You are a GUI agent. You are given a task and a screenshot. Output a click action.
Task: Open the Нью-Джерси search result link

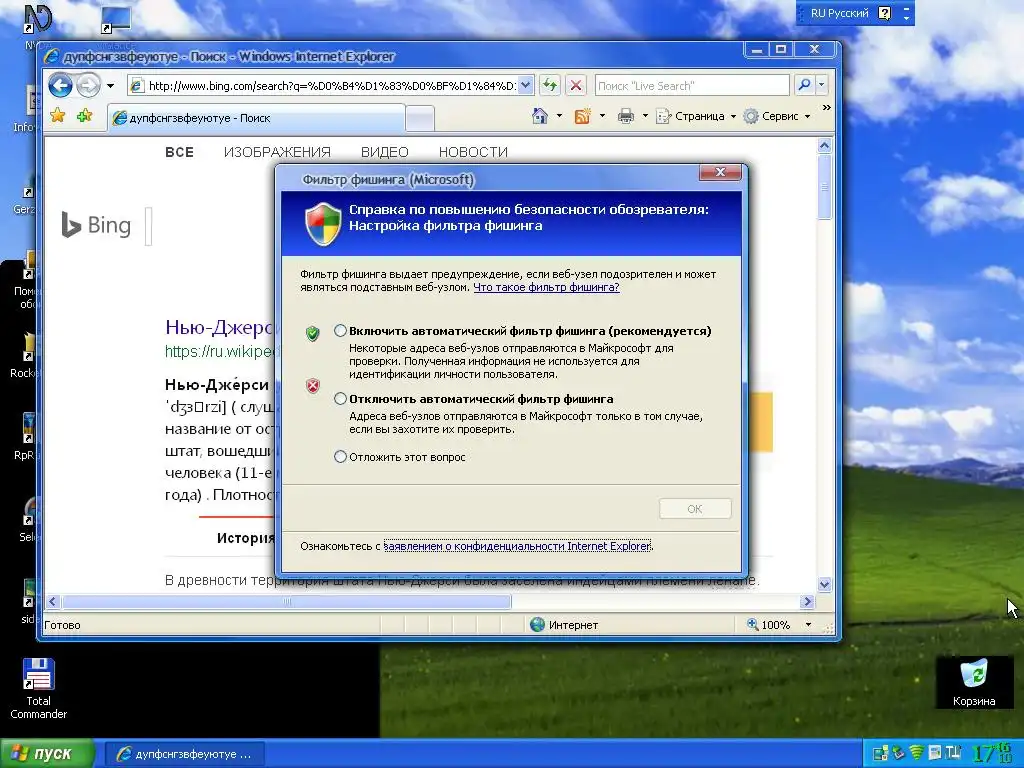point(219,327)
